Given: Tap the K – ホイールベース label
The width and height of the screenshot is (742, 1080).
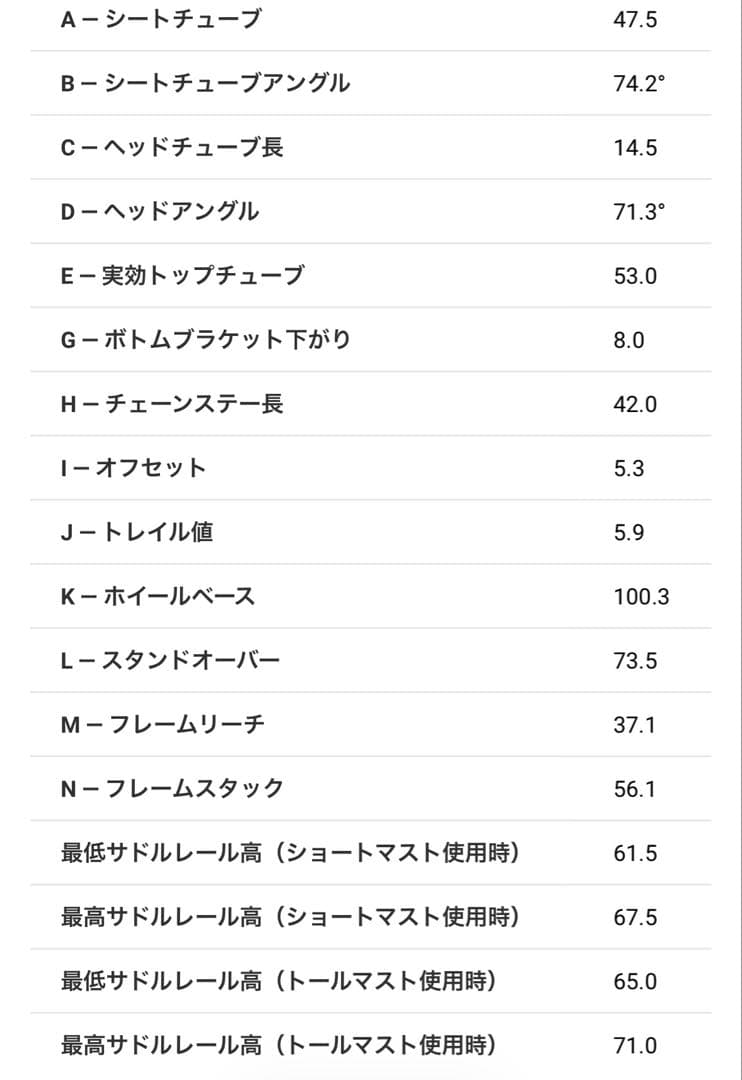Looking at the screenshot, I should point(158,597).
